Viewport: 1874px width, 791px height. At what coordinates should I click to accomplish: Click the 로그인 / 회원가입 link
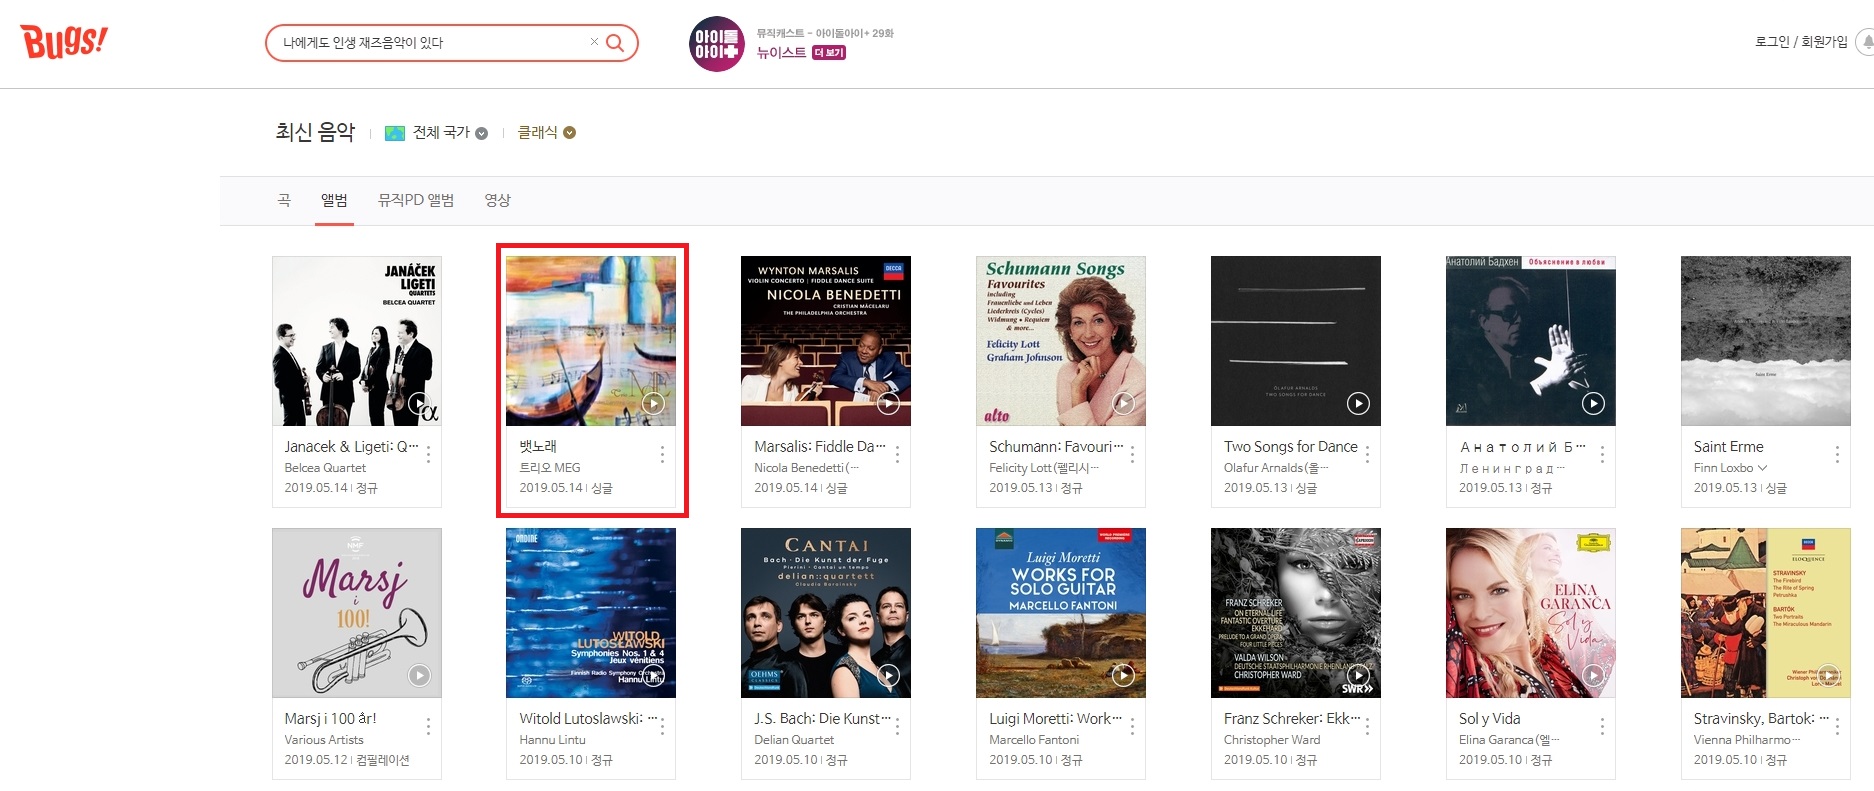pos(1801,42)
